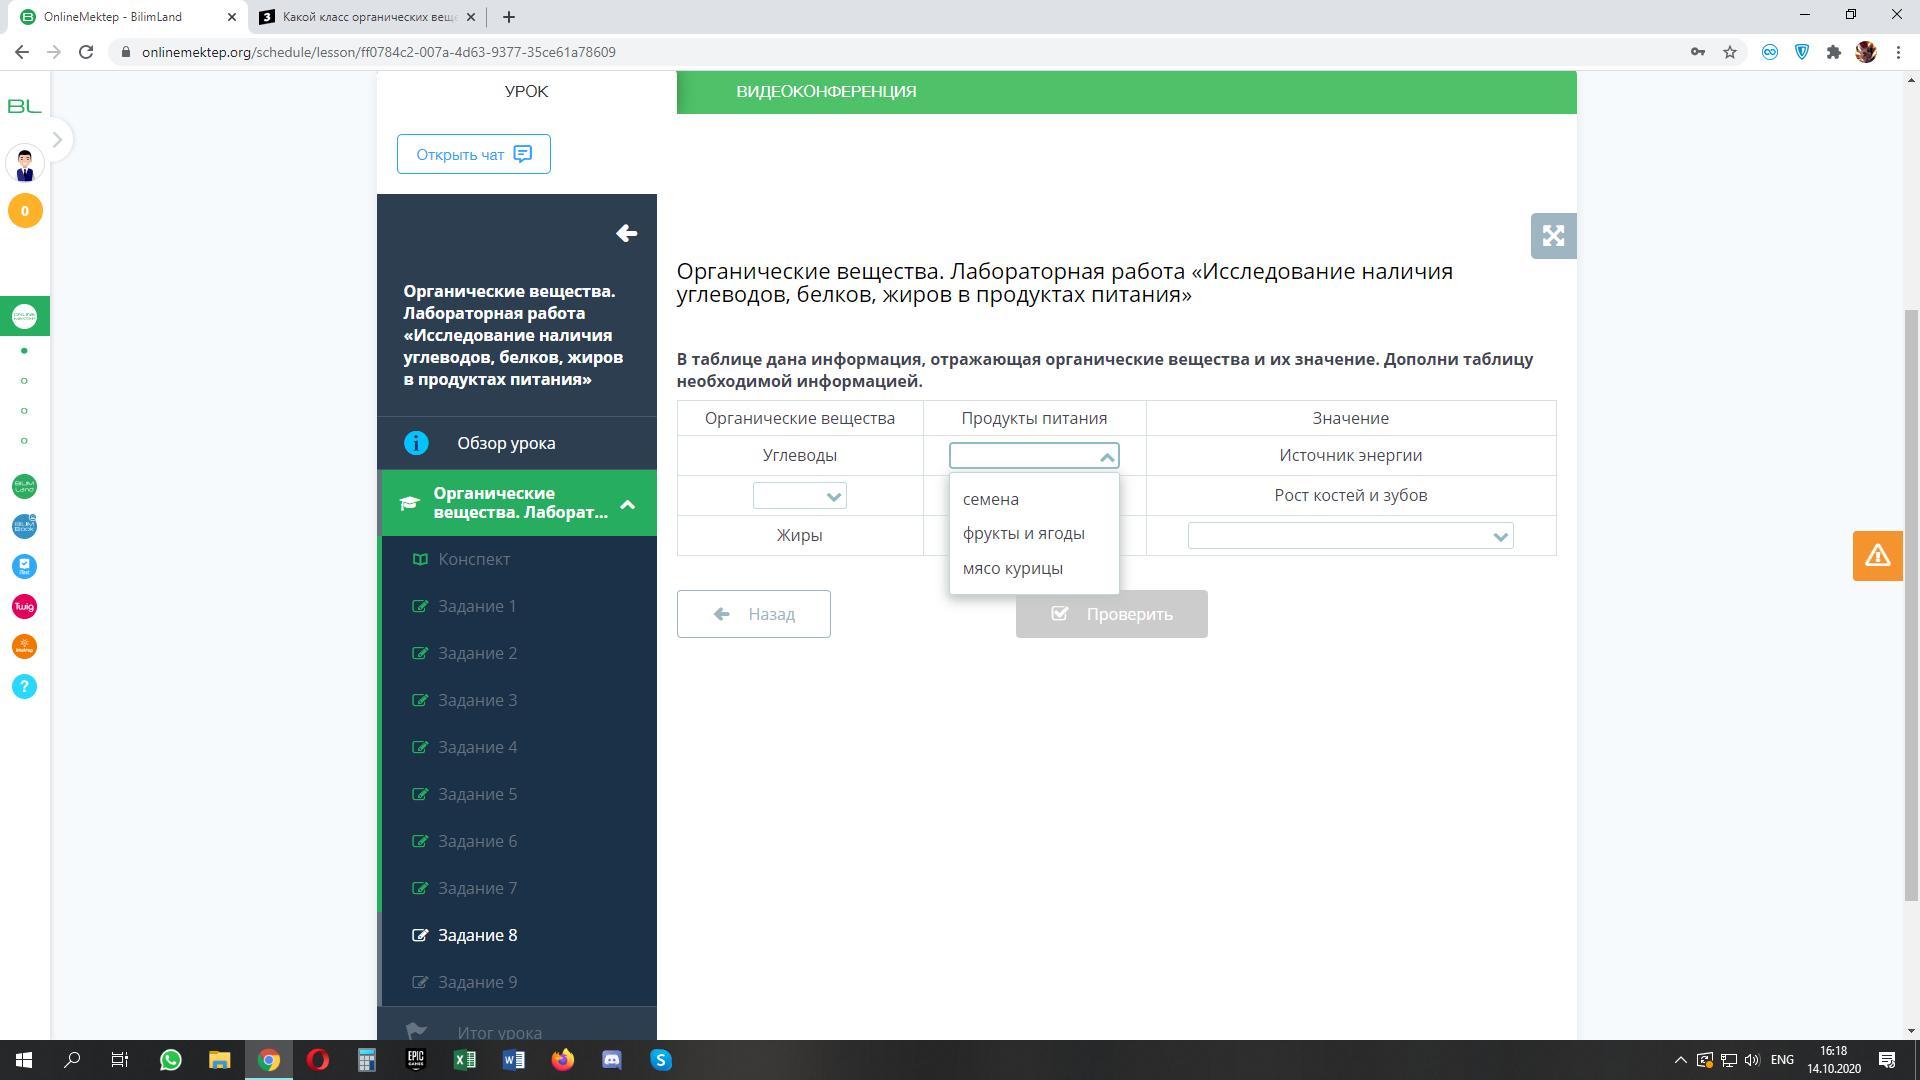
Task: Open the Жиры значение dropdown
Action: tap(1349, 536)
